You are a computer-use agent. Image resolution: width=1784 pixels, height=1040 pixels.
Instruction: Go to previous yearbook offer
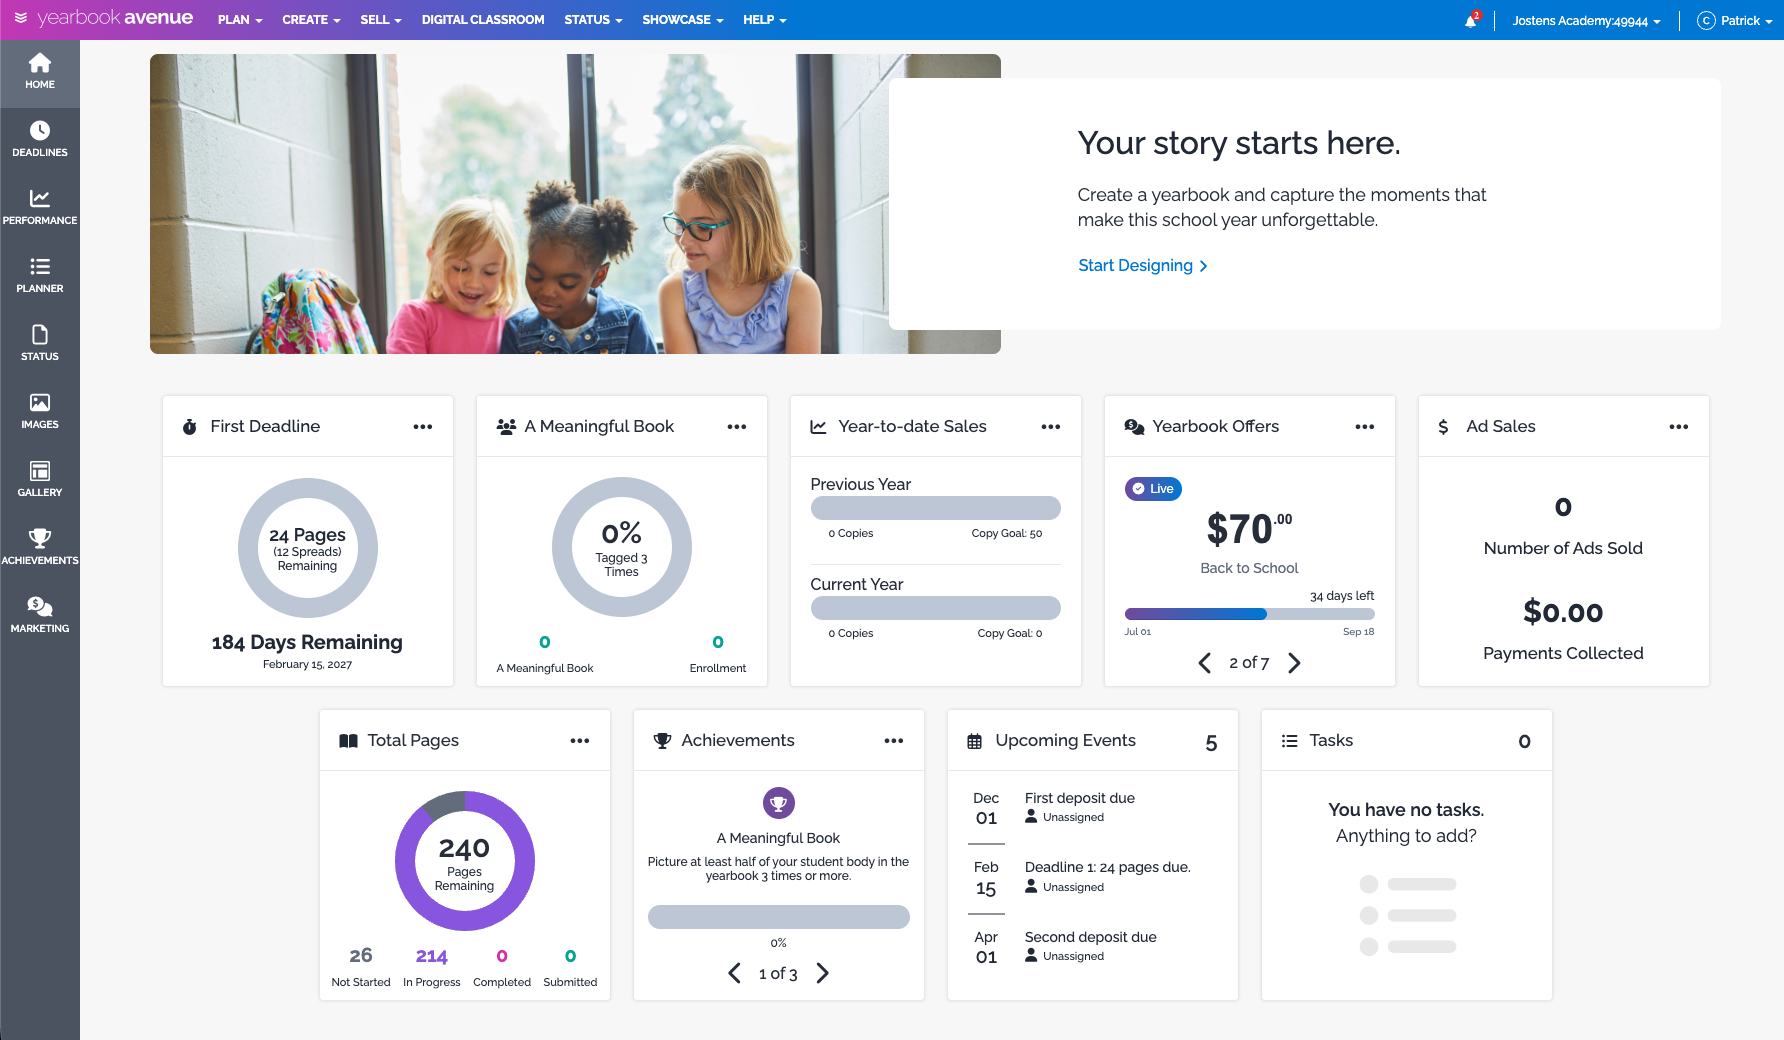(x=1205, y=663)
